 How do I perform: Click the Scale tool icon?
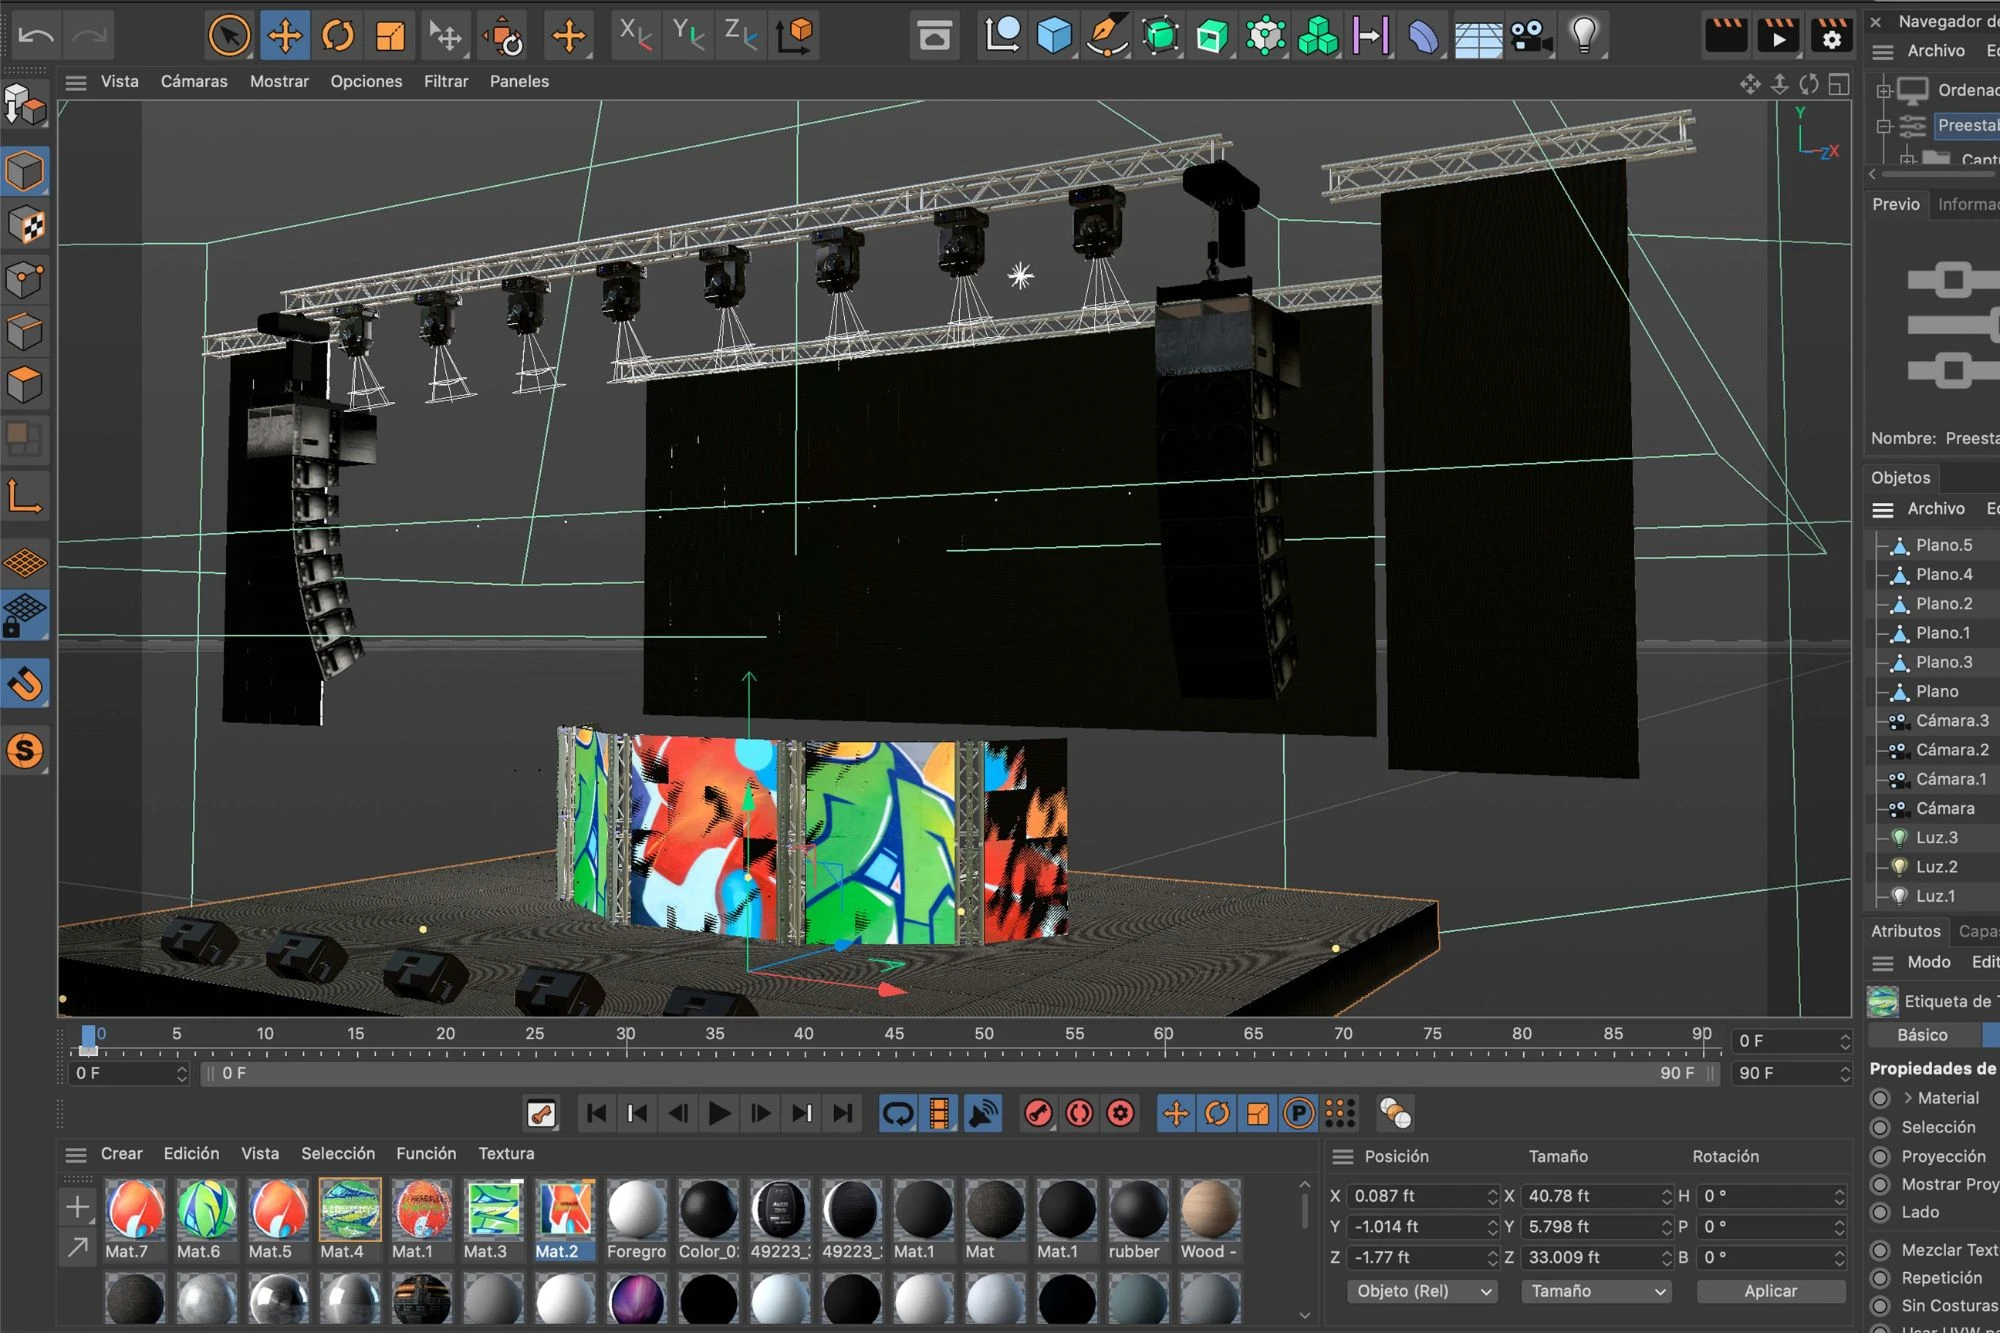pos(390,36)
